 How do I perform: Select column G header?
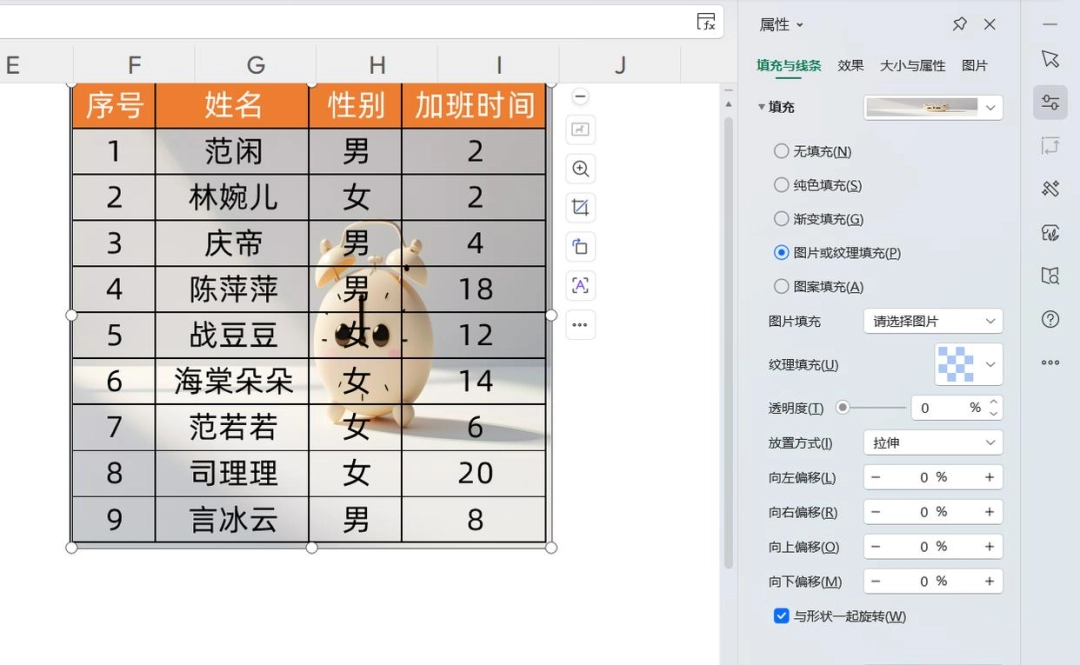coord(256,65)
